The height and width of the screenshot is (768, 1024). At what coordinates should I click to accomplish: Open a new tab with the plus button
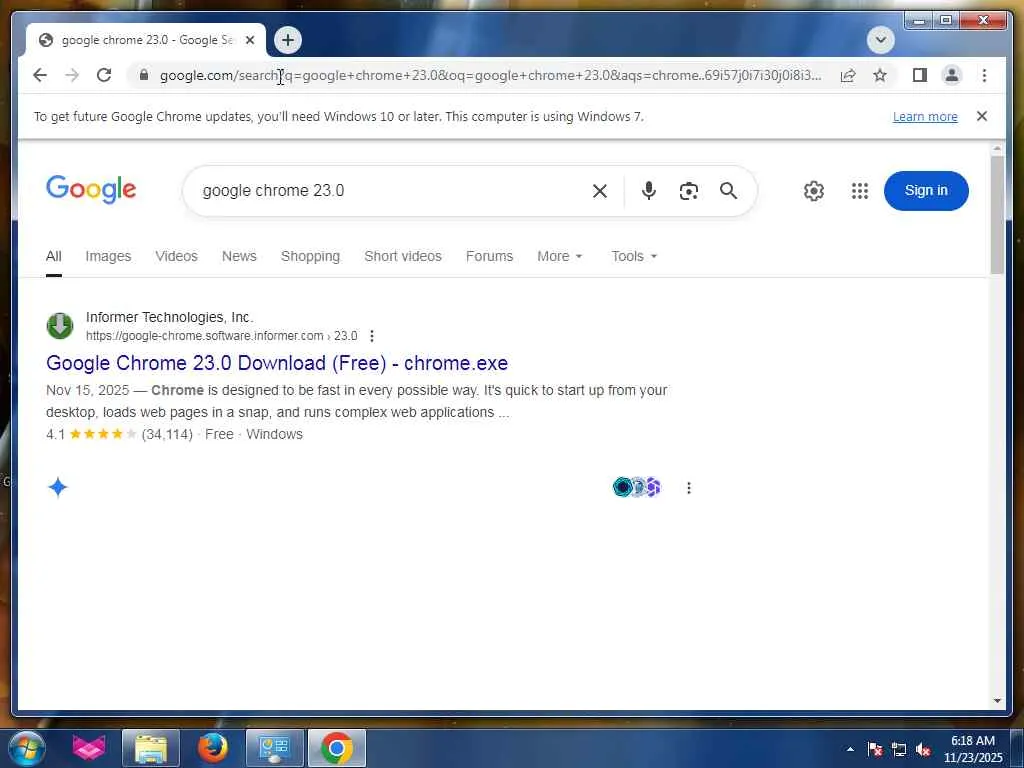click(287, 40)
